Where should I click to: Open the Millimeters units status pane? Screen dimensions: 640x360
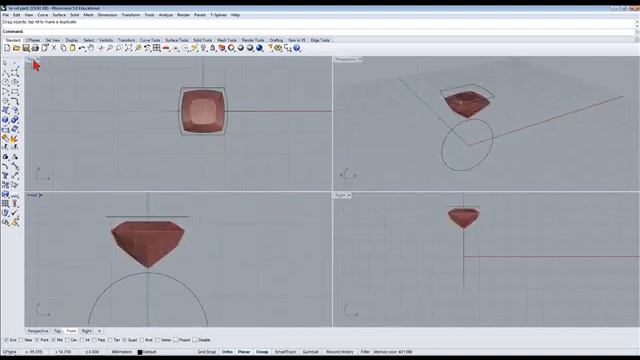click(122, 352)
